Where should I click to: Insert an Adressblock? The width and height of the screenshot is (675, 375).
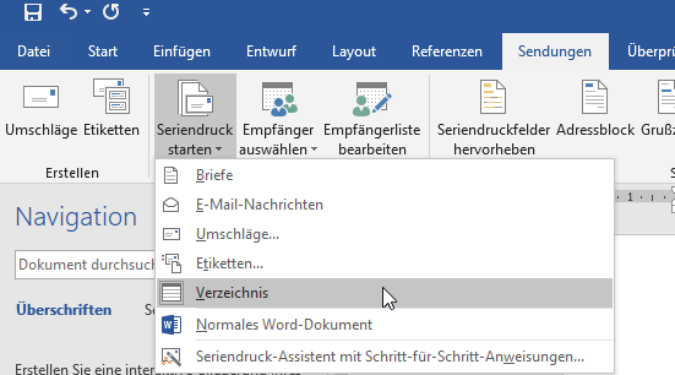595,109
